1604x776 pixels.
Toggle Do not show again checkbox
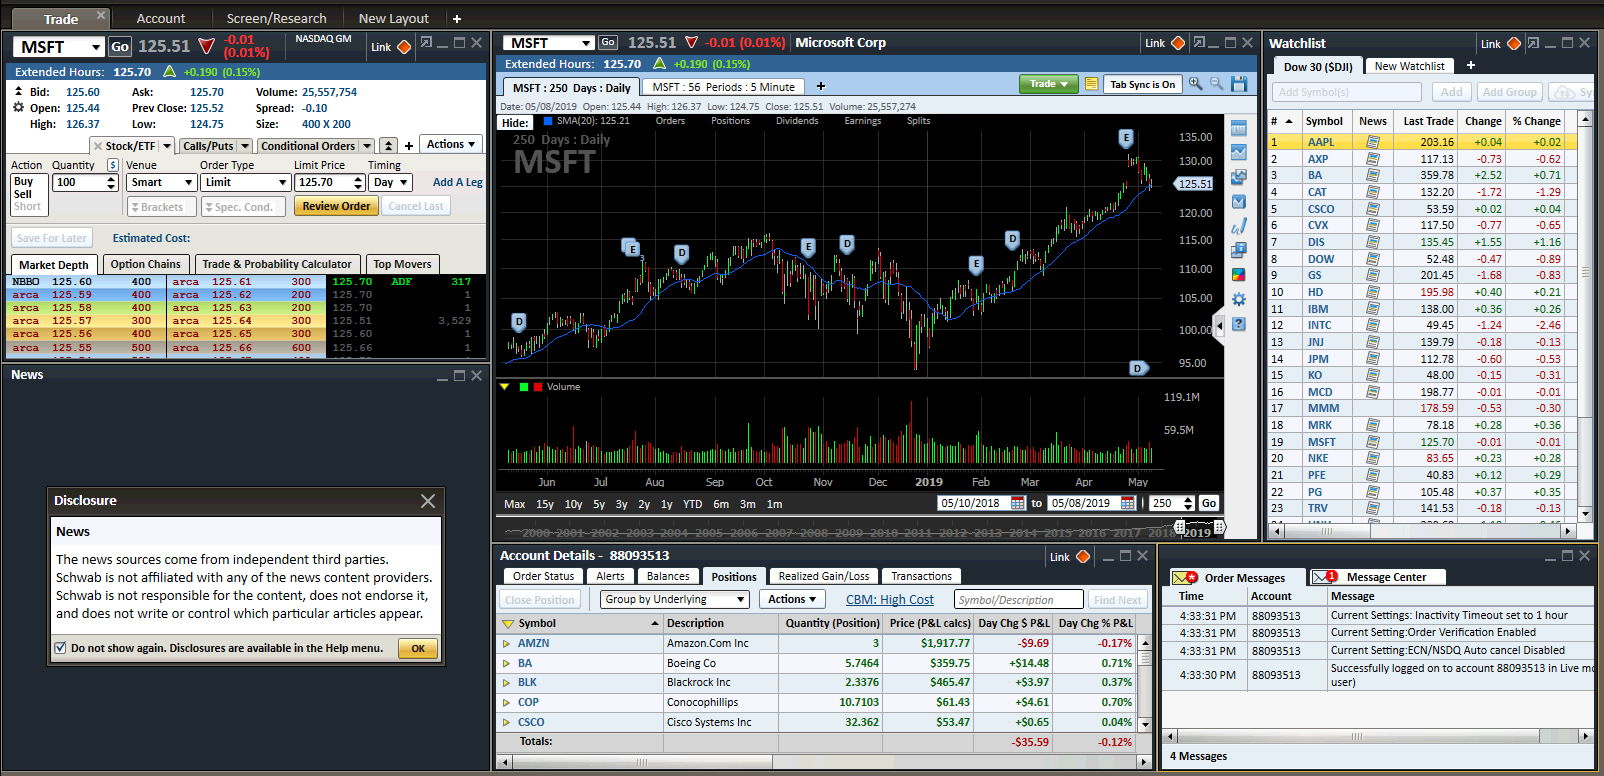tap(61, 648)
